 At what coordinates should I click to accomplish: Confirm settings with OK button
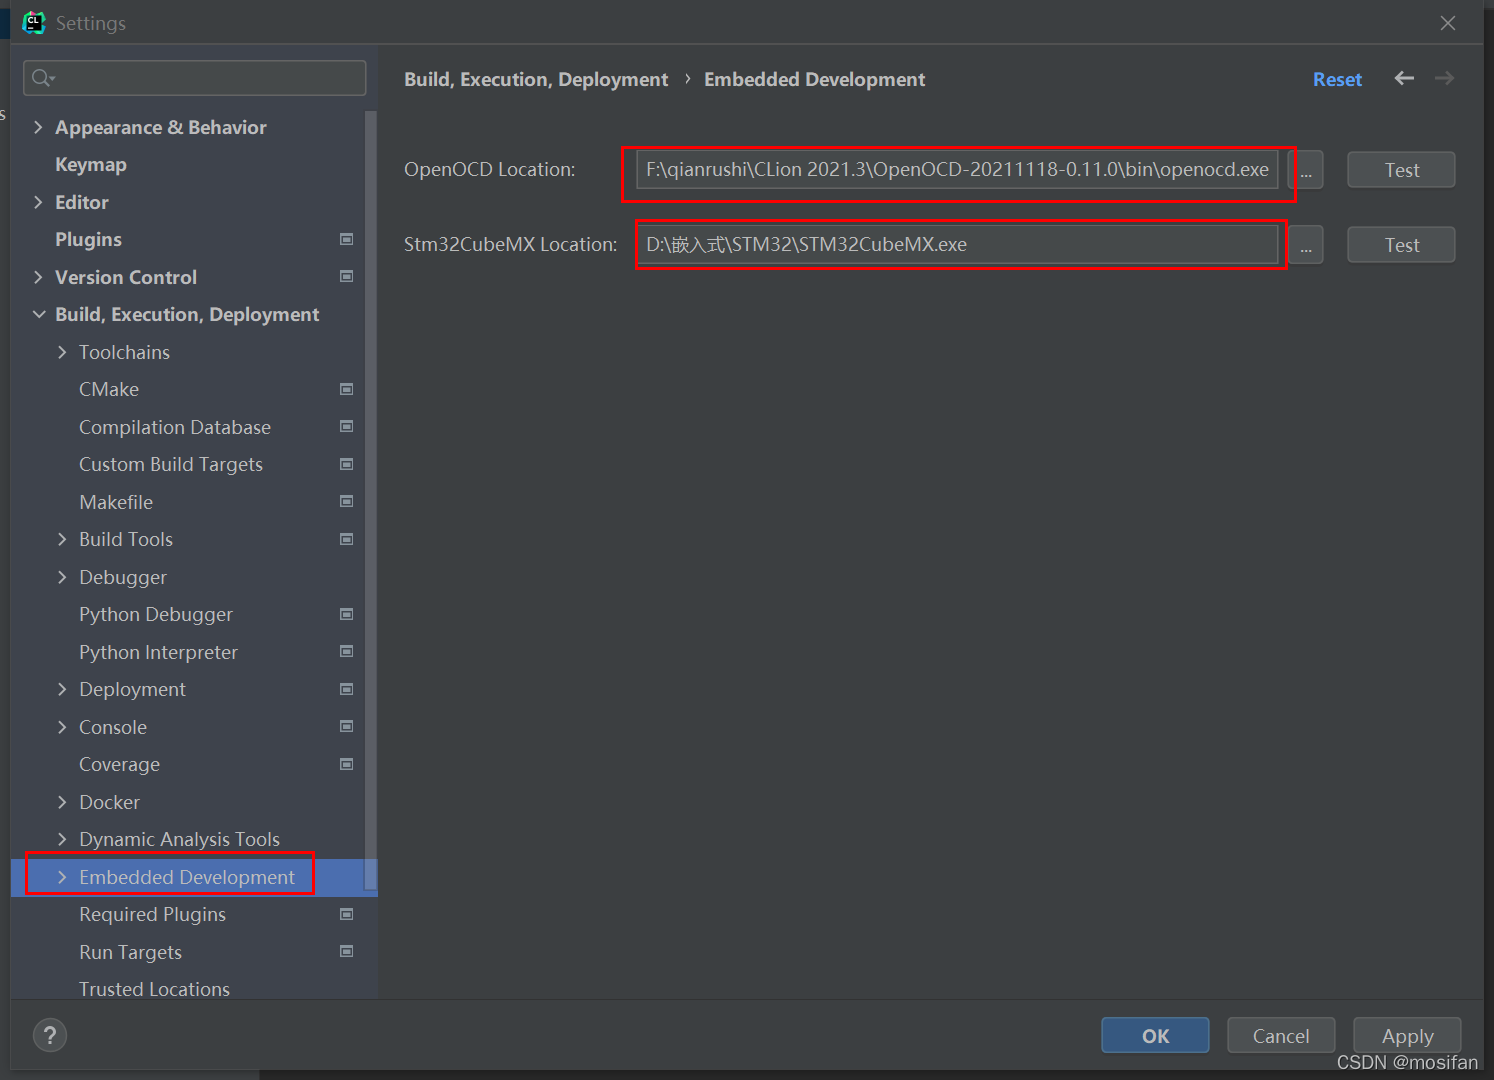1155,1036
